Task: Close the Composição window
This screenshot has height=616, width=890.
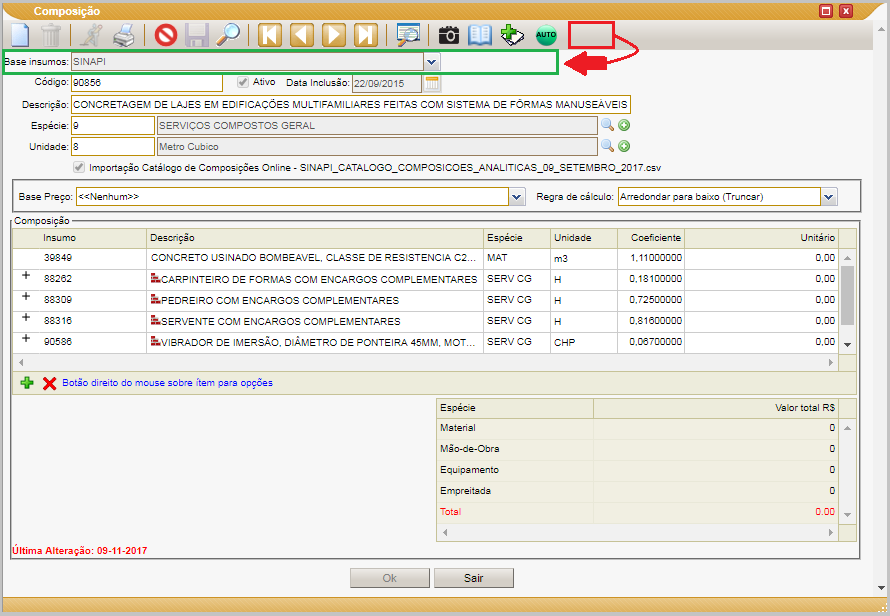Action: (x=846, y=11)
